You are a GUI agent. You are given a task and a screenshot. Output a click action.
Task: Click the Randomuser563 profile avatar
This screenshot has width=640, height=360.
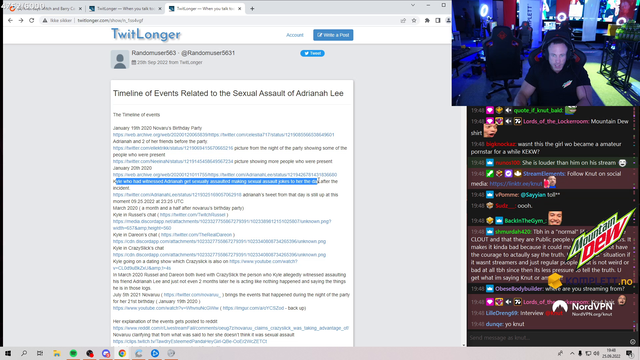point(120,60)
